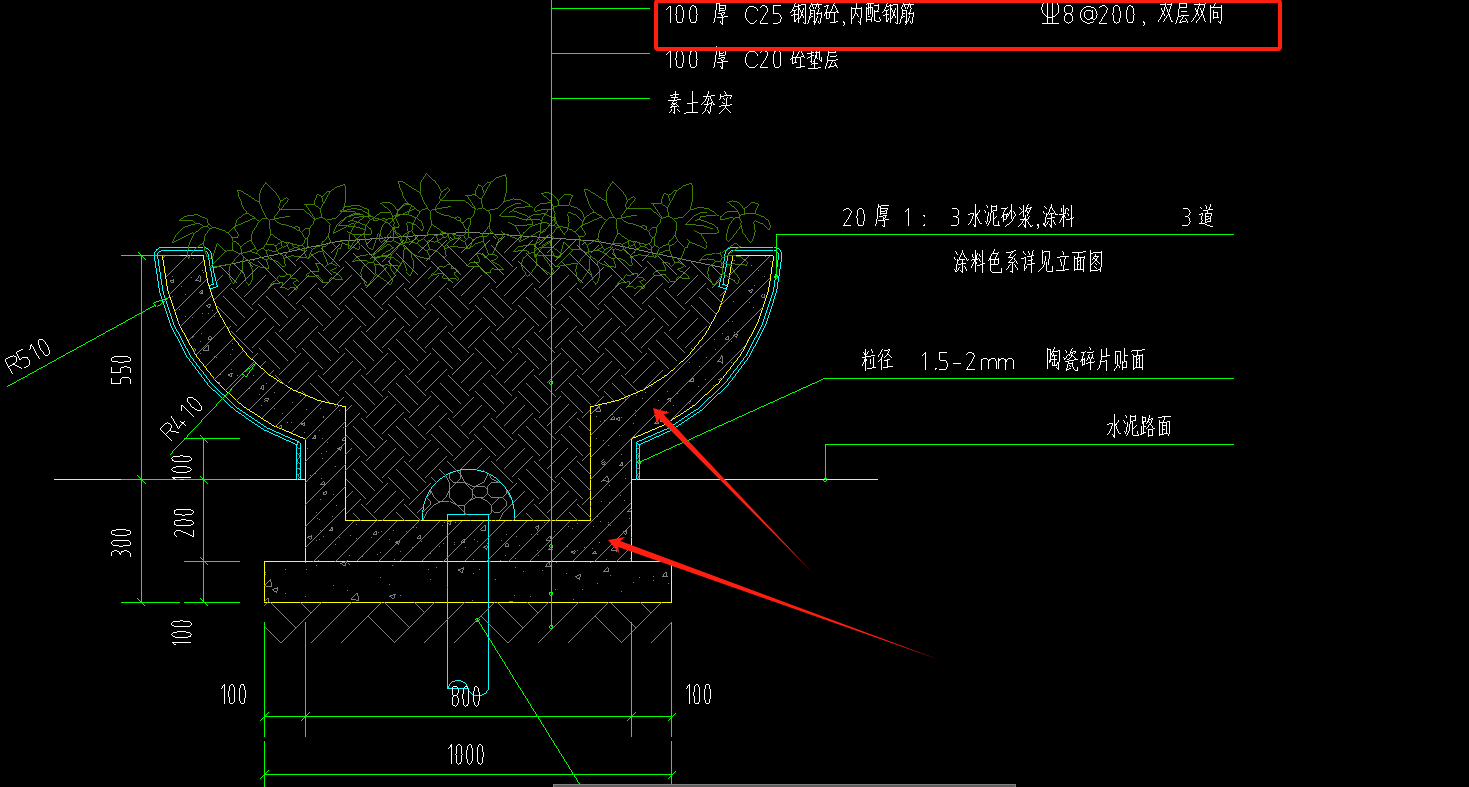Select the '20厚 1:3水泥砂浆,涂料' note
This screenshot has height=787, width=1469.
958,217
